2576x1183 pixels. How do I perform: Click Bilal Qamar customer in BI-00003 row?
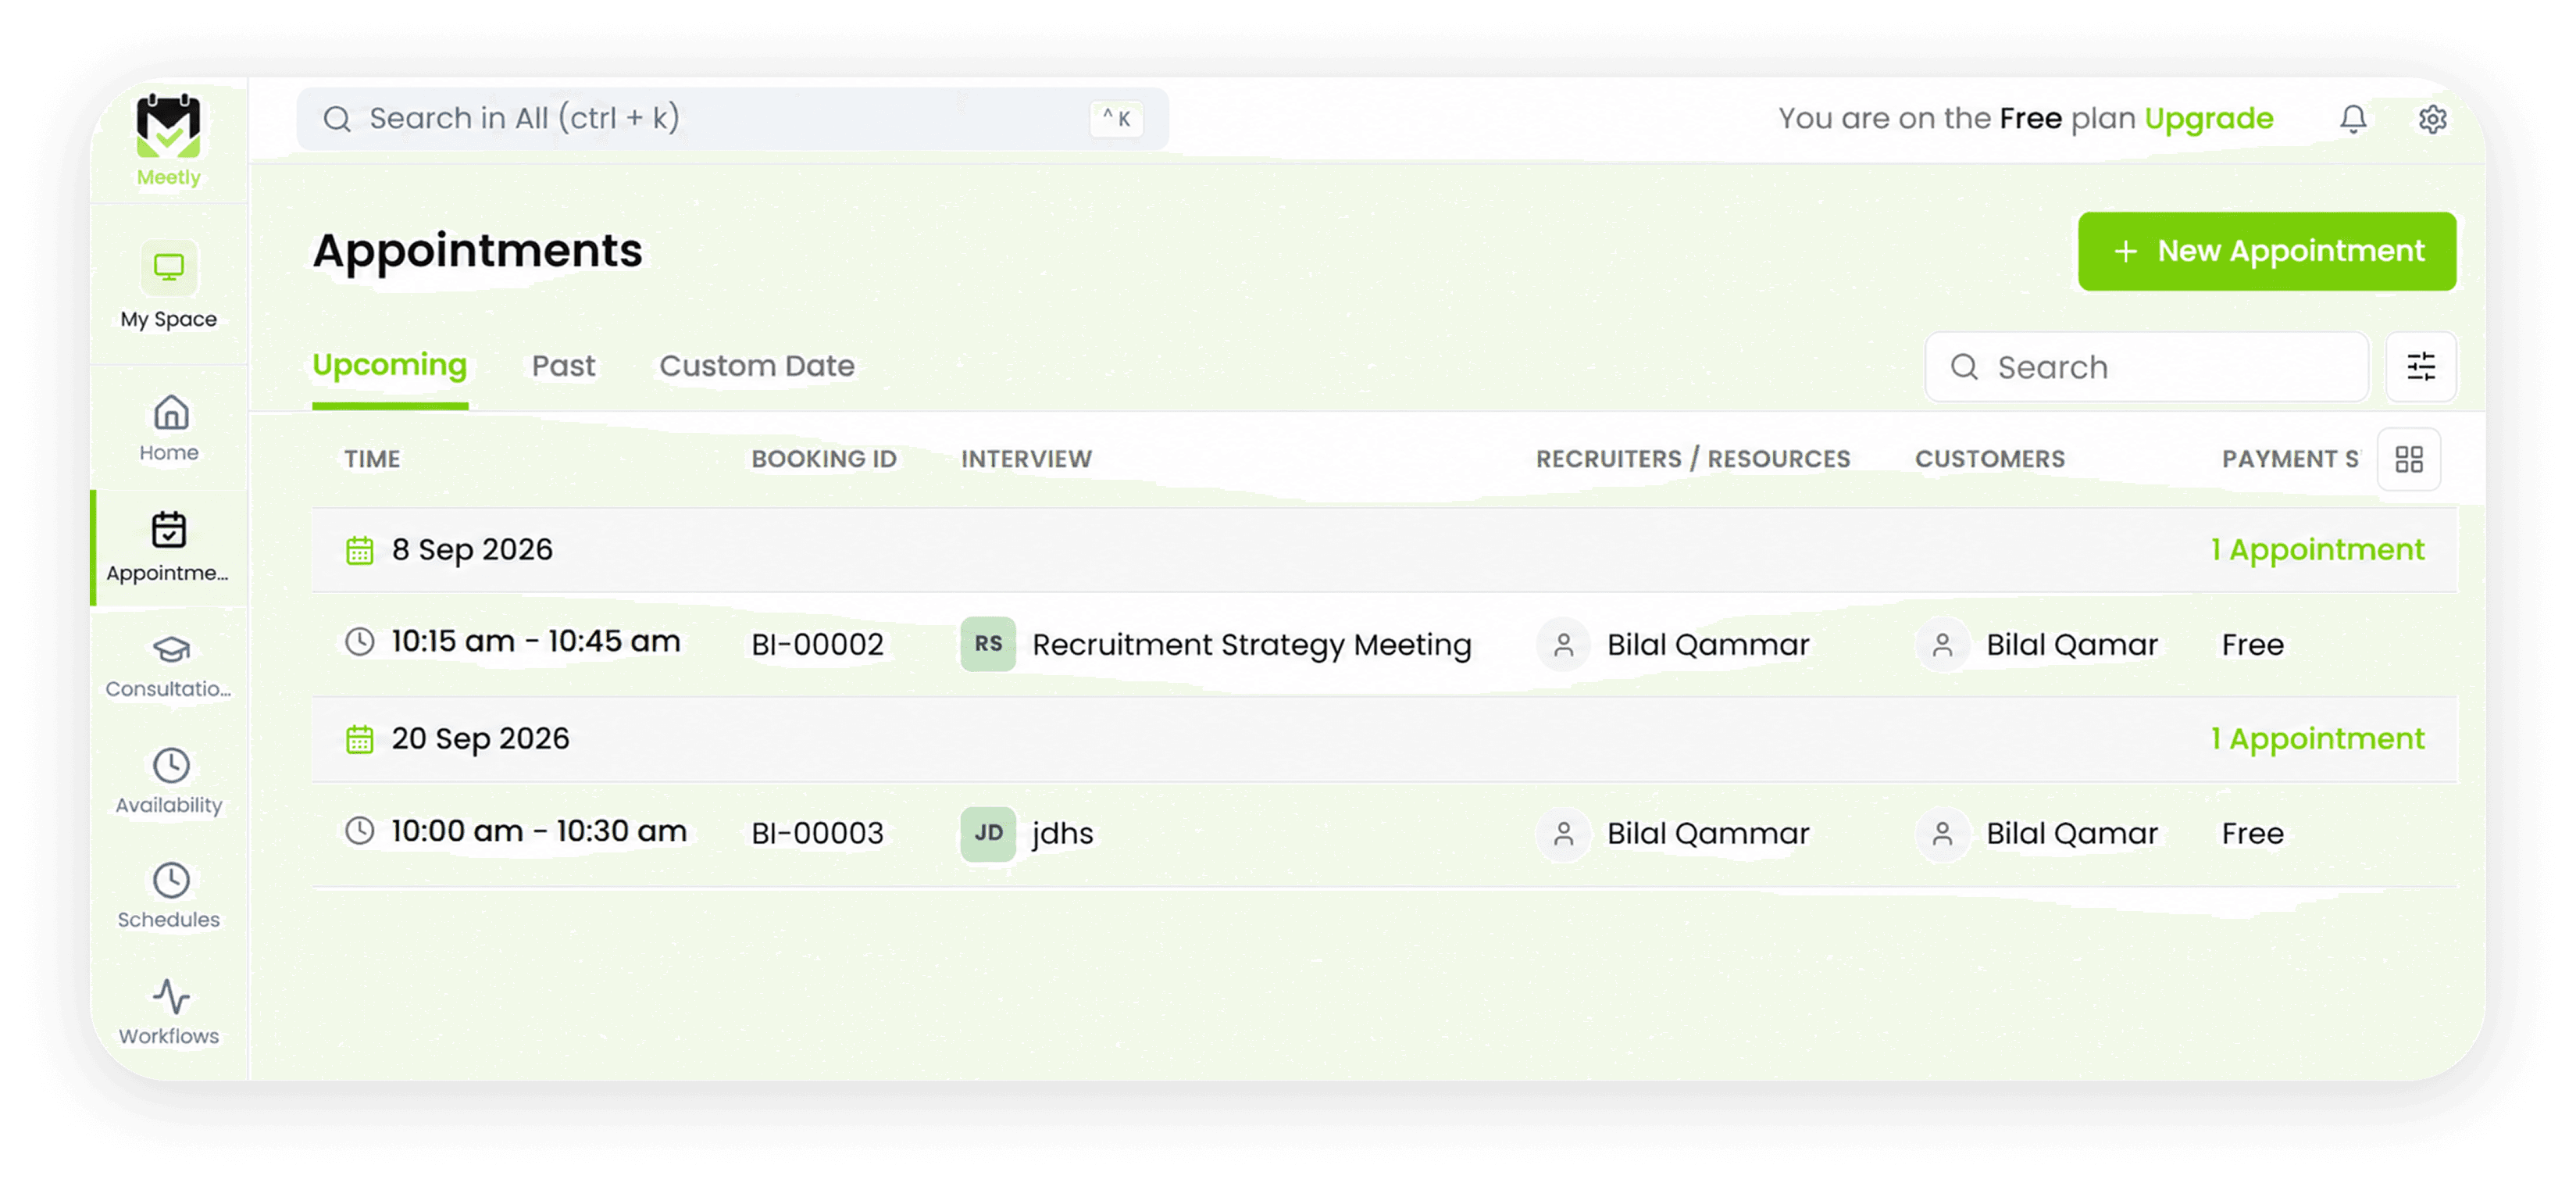coord(2072,834)
